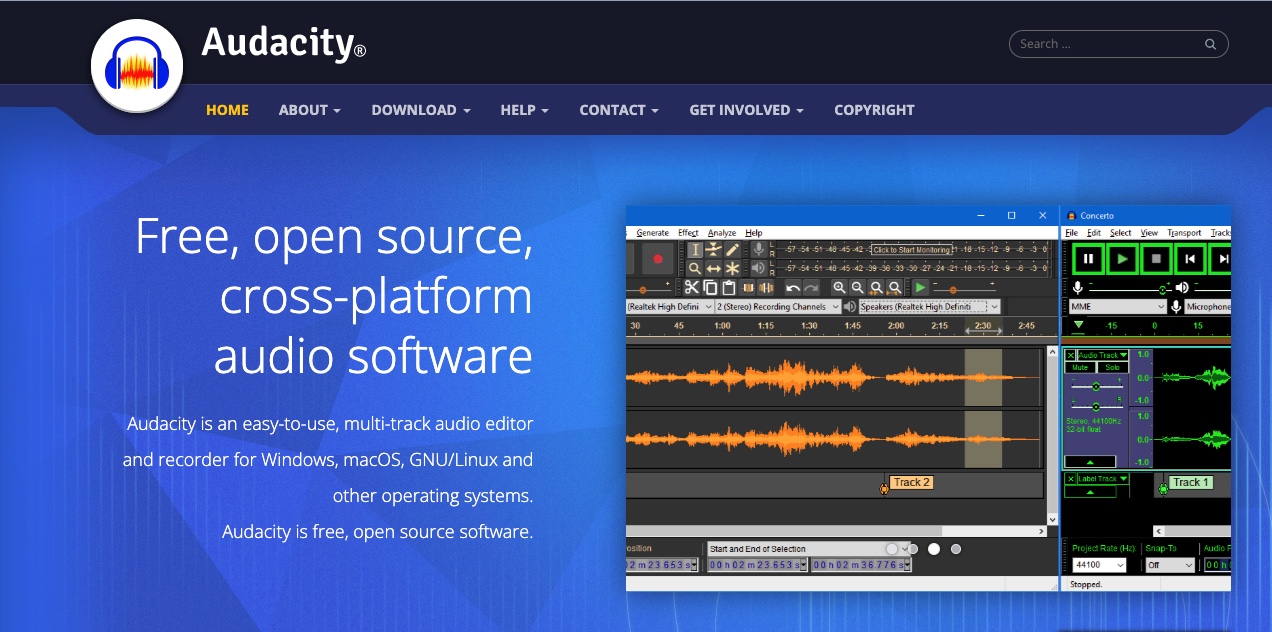
Task: Open the Recording Channels dropdown
Action: pyautogui.click(x=778, y=307)
